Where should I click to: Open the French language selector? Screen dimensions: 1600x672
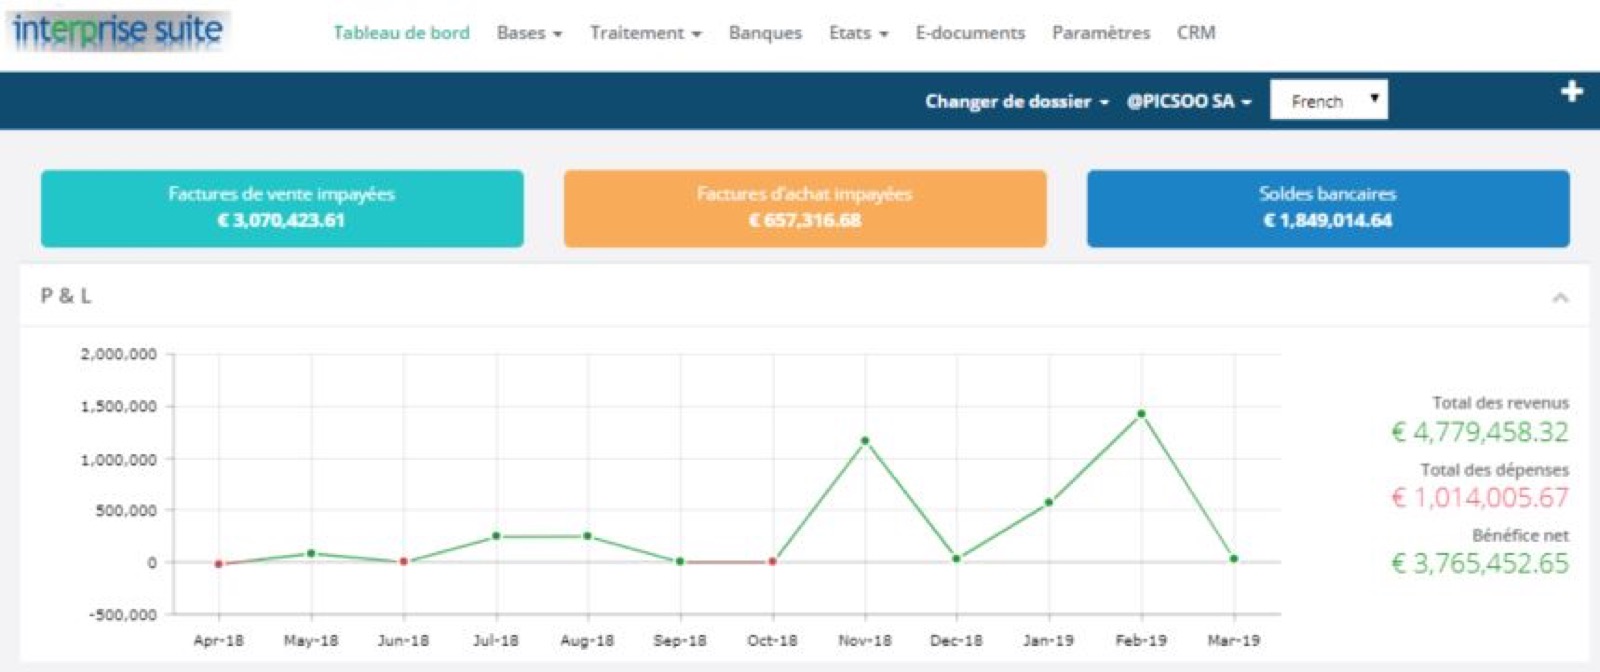(x=1329, y=100)
